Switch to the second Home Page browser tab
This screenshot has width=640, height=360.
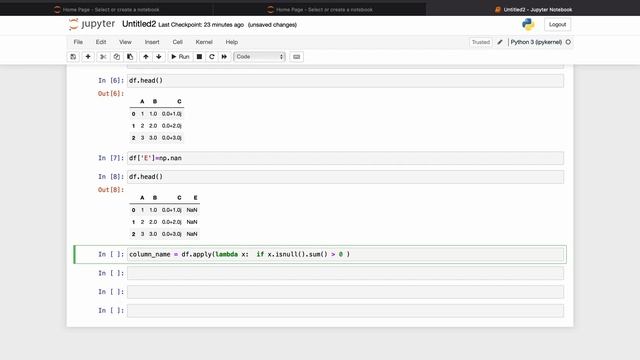click(x=320, y=9)
